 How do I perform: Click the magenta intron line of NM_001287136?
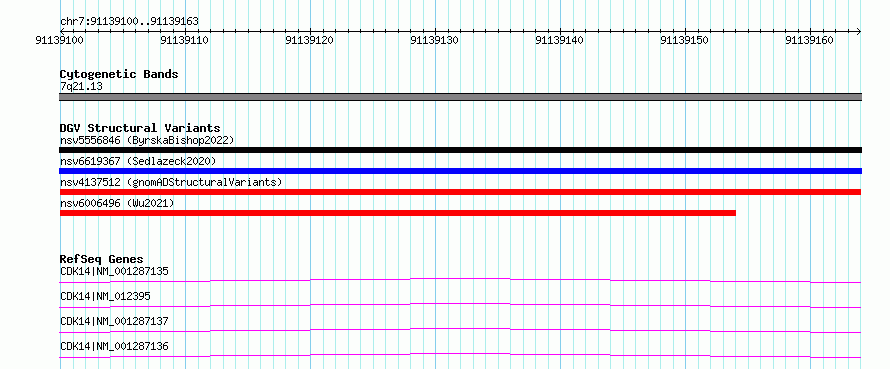click(460, 354)
